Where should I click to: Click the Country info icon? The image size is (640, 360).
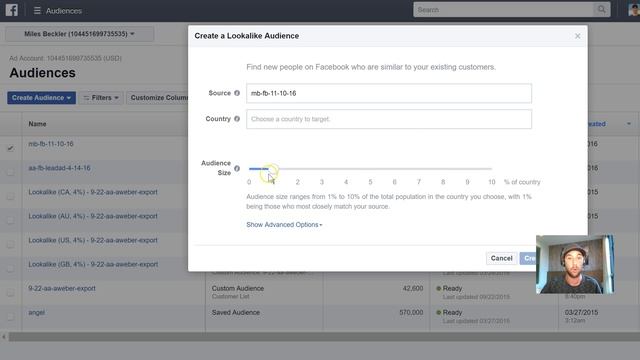237,119
